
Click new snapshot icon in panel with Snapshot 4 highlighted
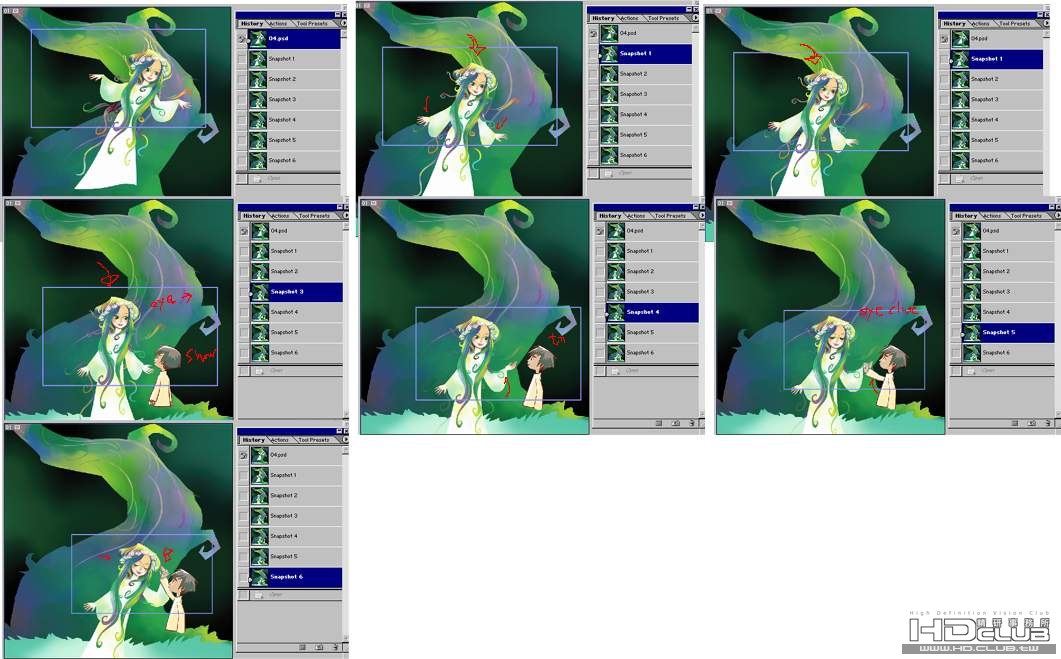675,423
